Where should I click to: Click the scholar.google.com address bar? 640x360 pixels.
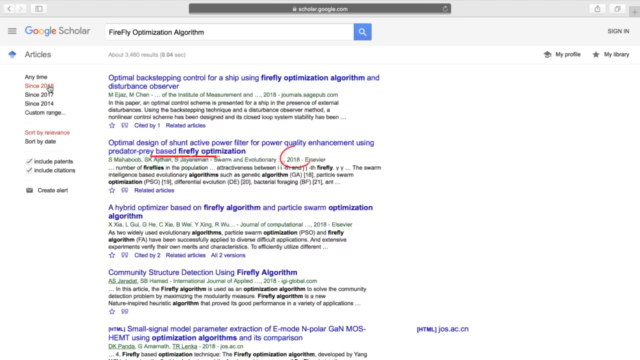point(320,9)
